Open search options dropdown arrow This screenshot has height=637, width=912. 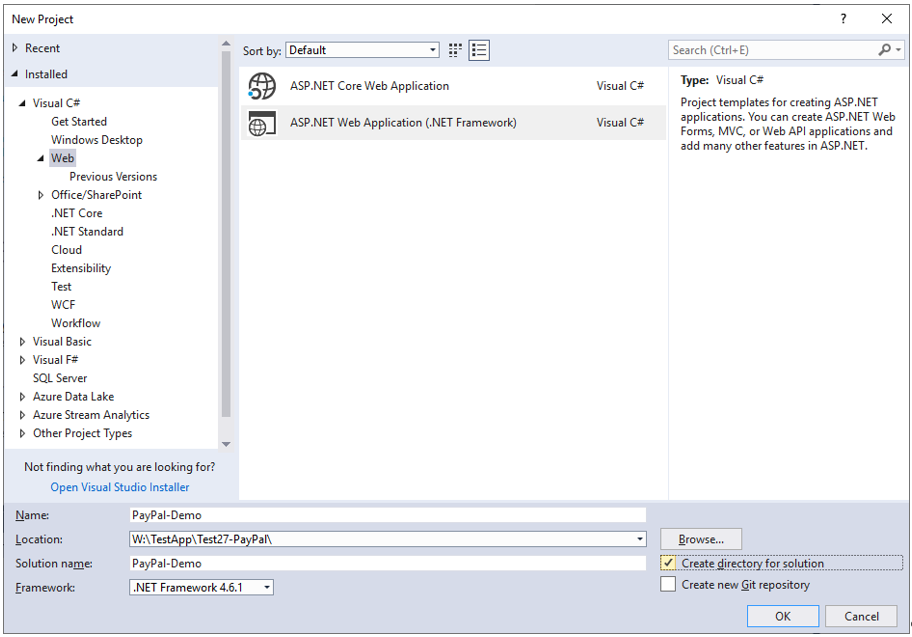coord(899,50)
